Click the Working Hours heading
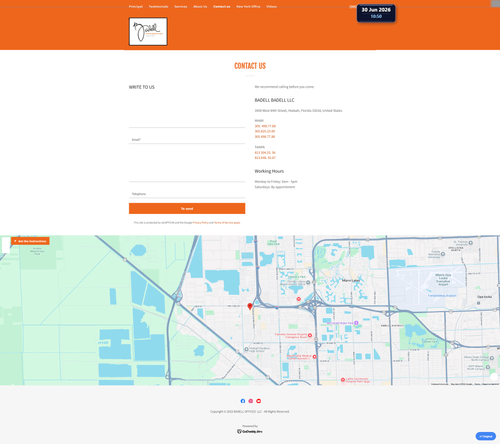Screen dimensions: 500x444 click(269, 171)
